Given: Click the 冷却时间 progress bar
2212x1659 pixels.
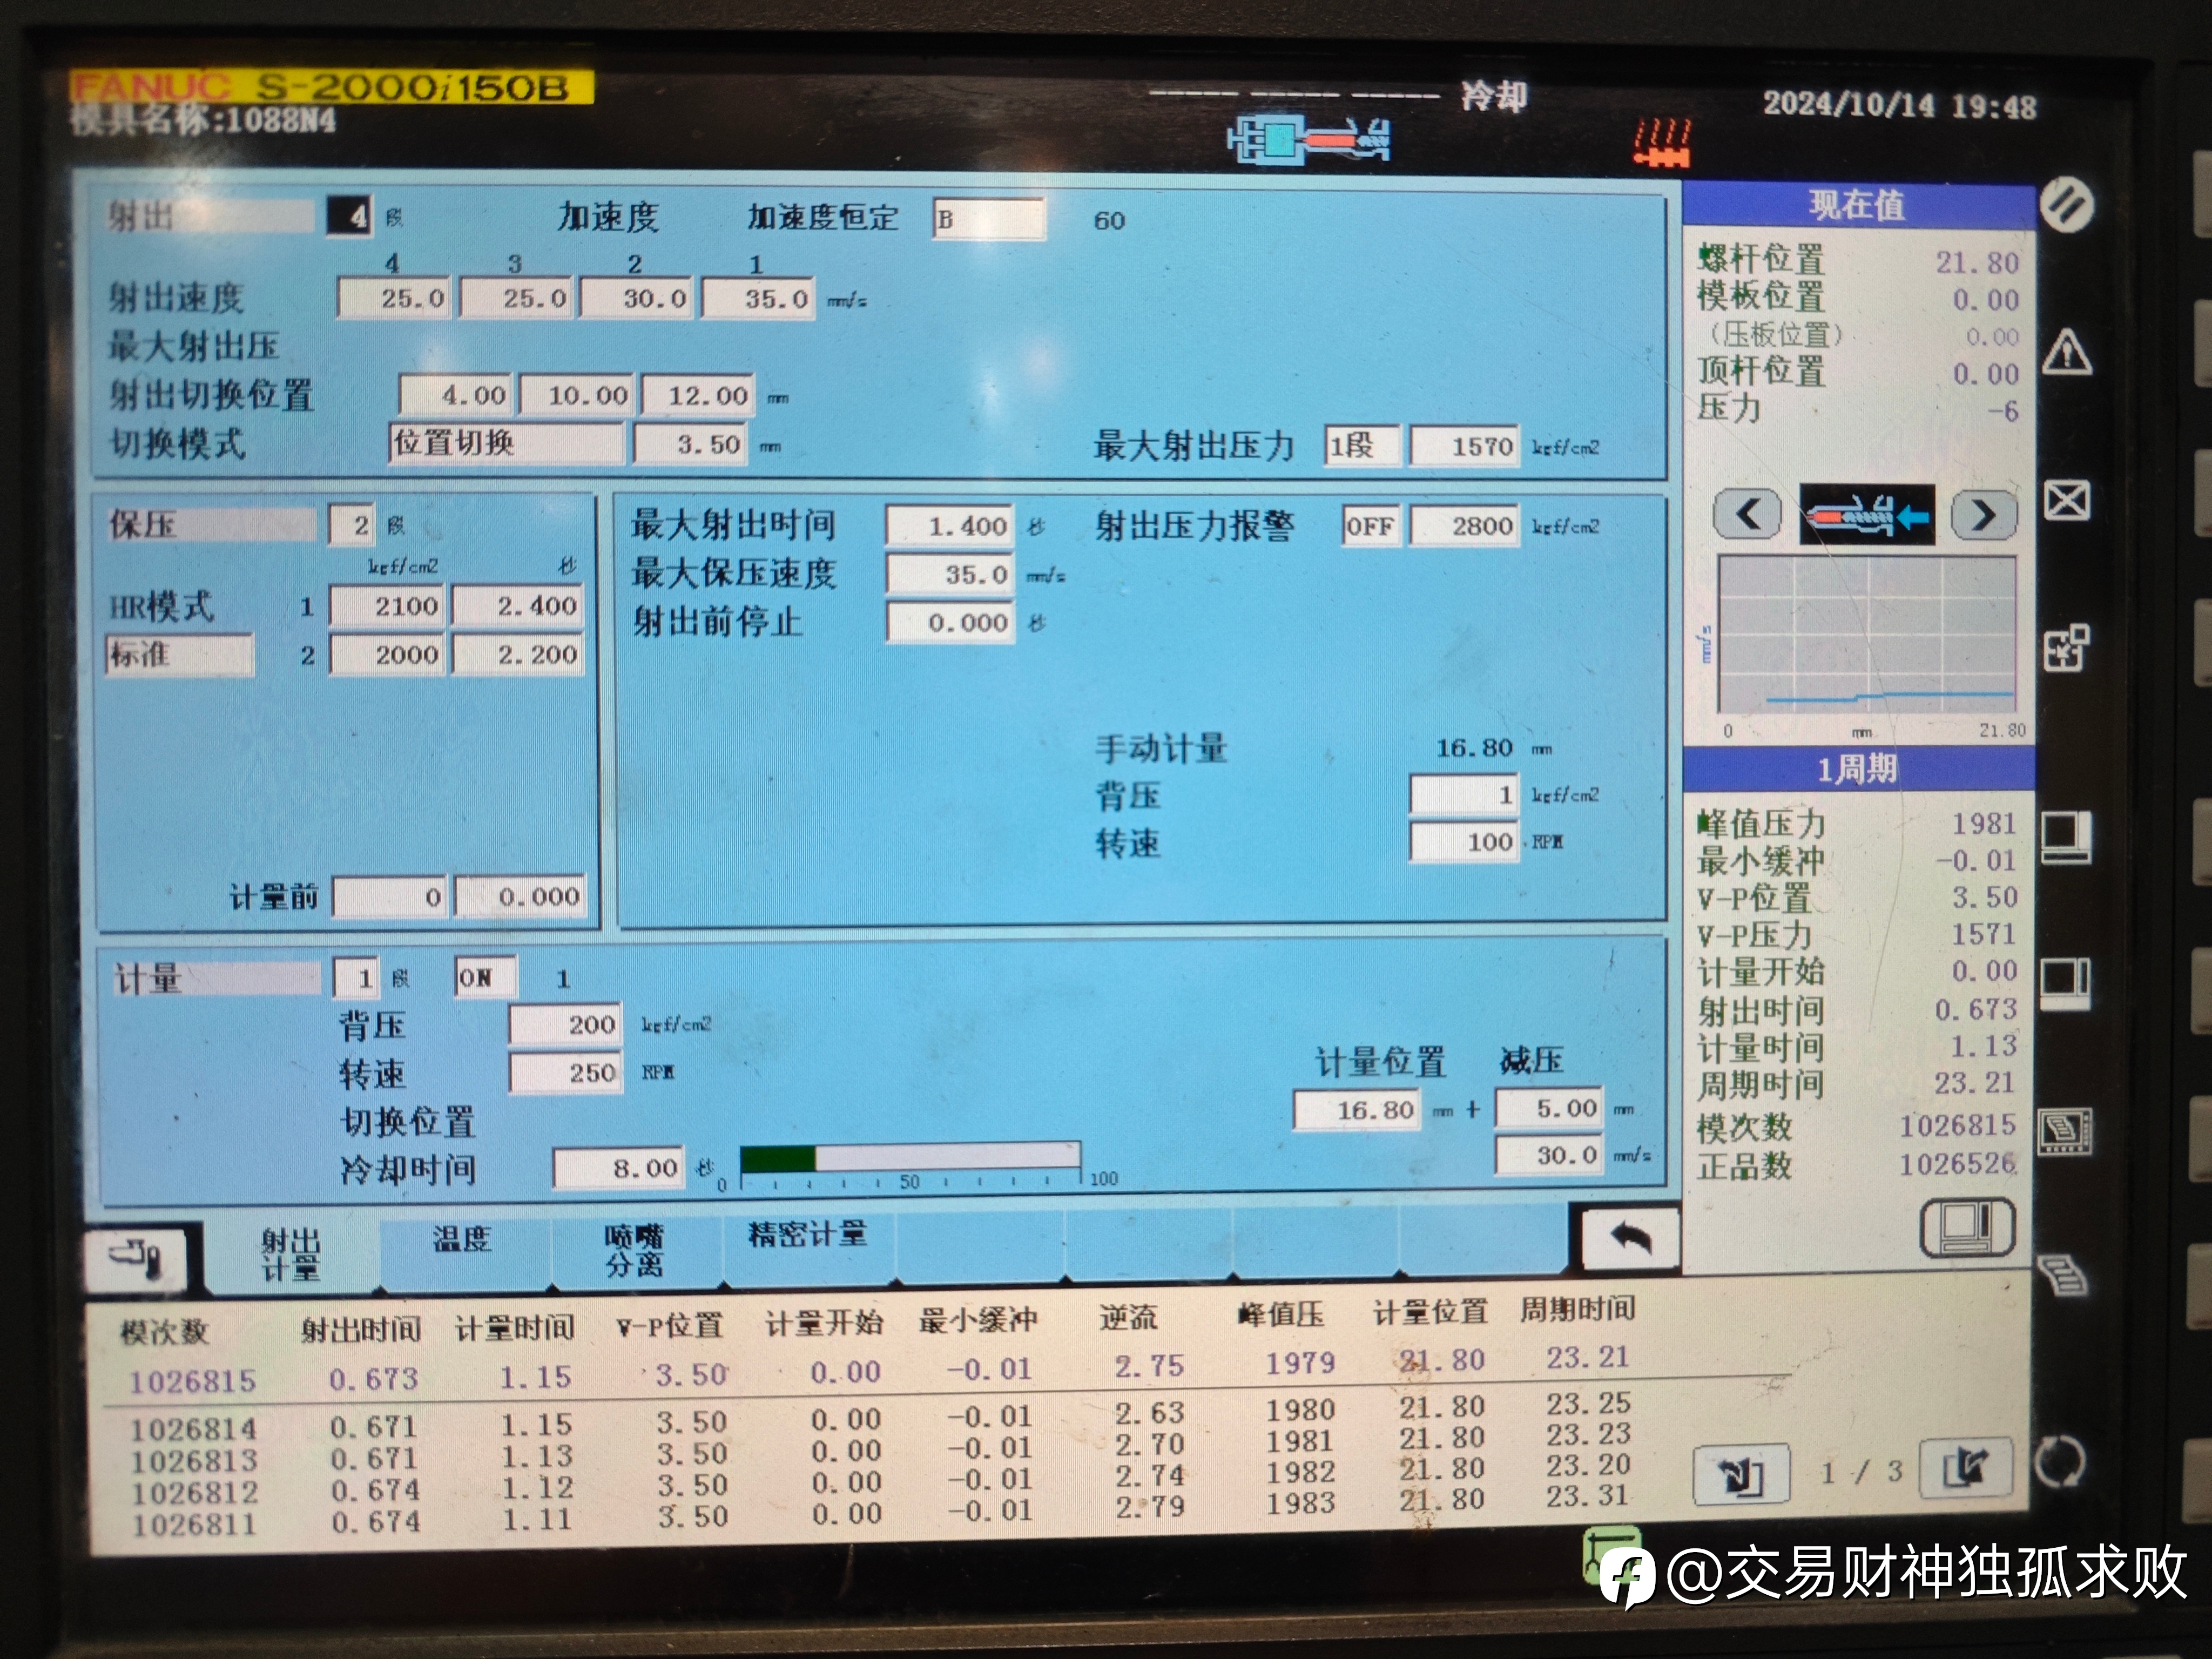Looking at the screenshot, I should 910,1157.
